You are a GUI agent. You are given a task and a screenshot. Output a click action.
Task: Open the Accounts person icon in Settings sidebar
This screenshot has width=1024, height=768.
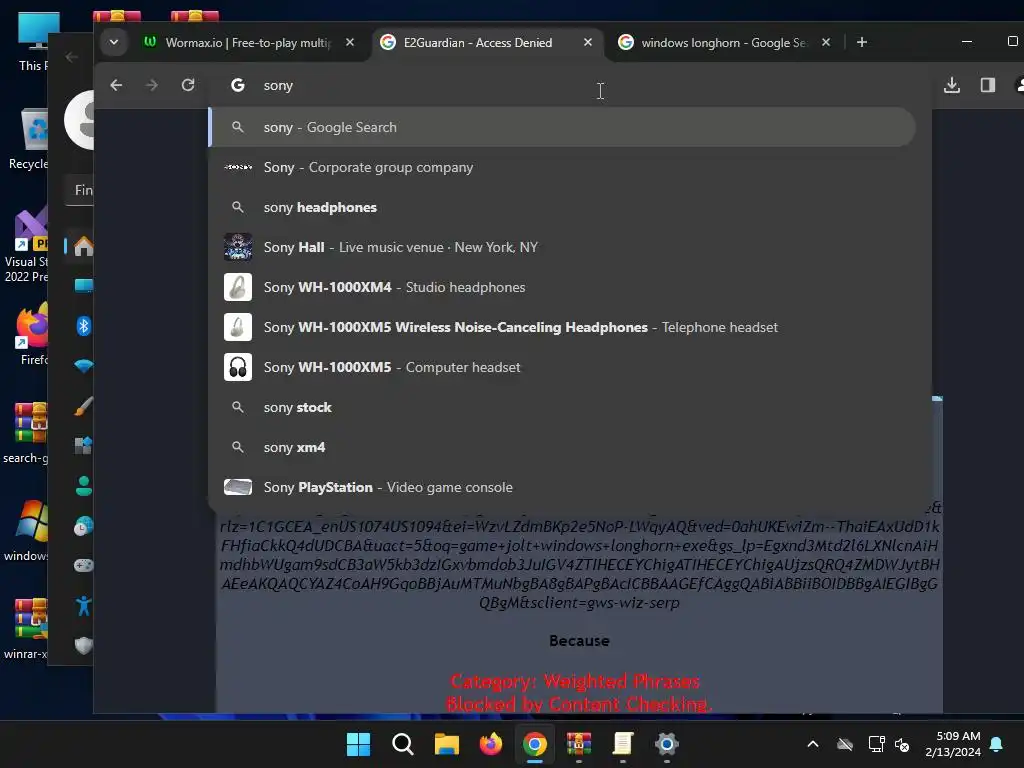point(84,486)
